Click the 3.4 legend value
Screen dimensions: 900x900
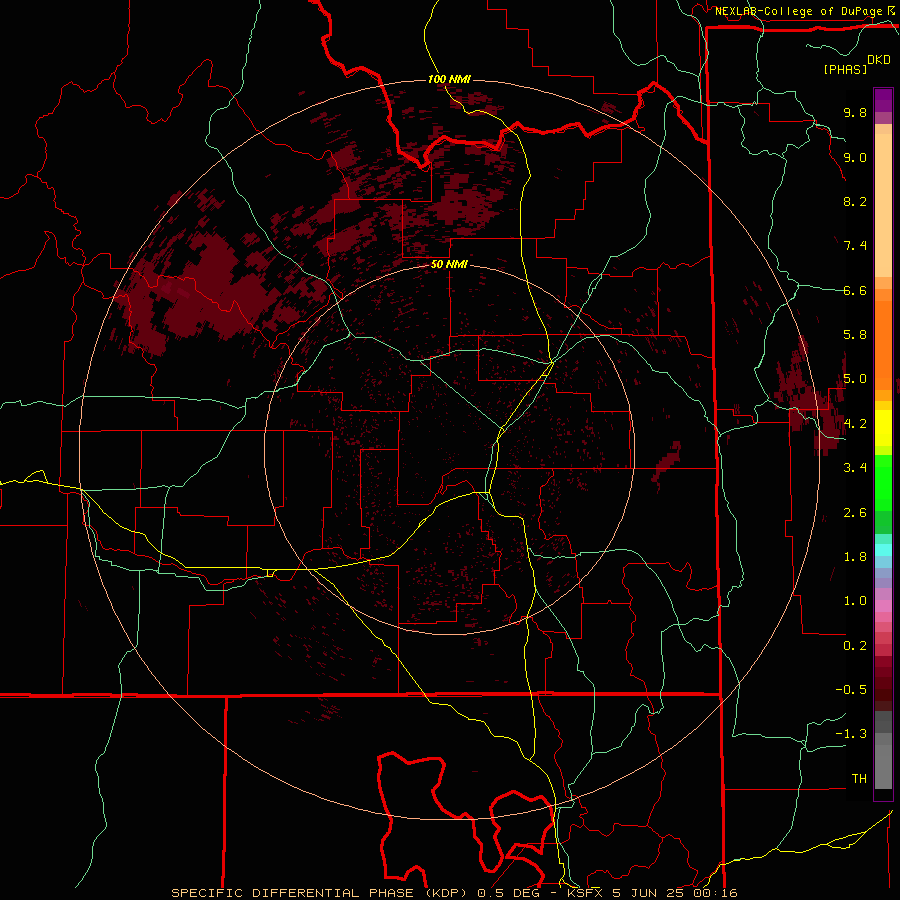point(855,468)
